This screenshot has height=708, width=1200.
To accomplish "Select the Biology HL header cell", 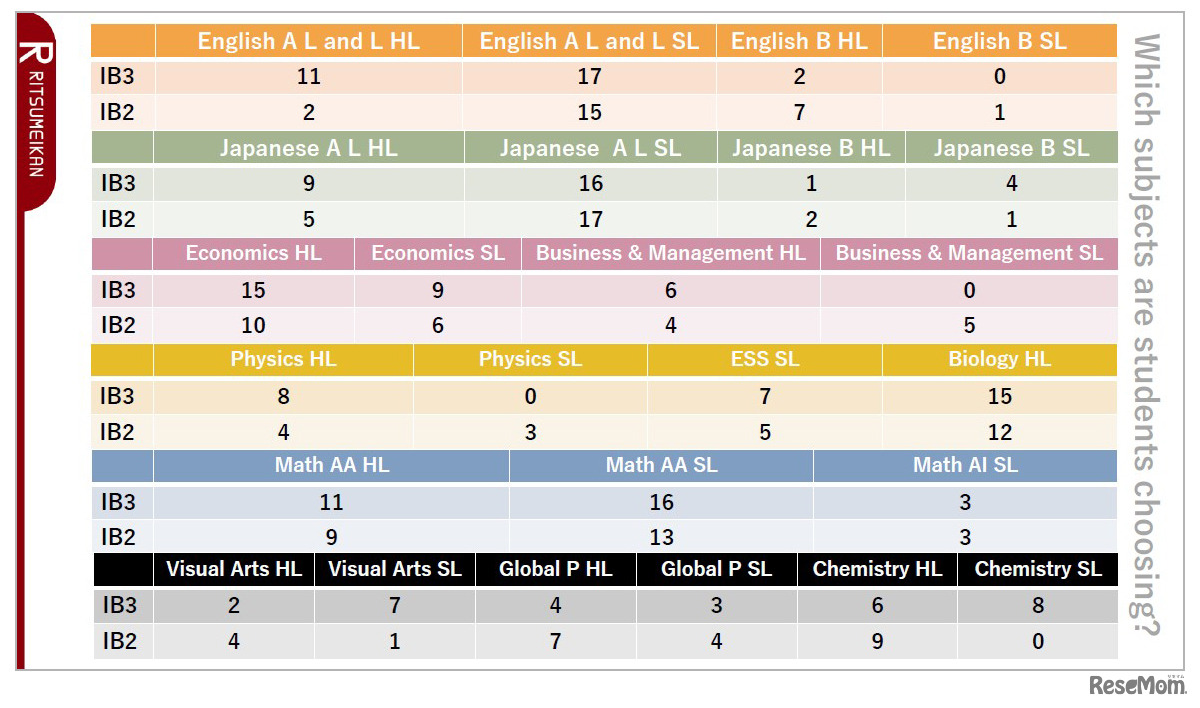I will click(x=999, y=359).
